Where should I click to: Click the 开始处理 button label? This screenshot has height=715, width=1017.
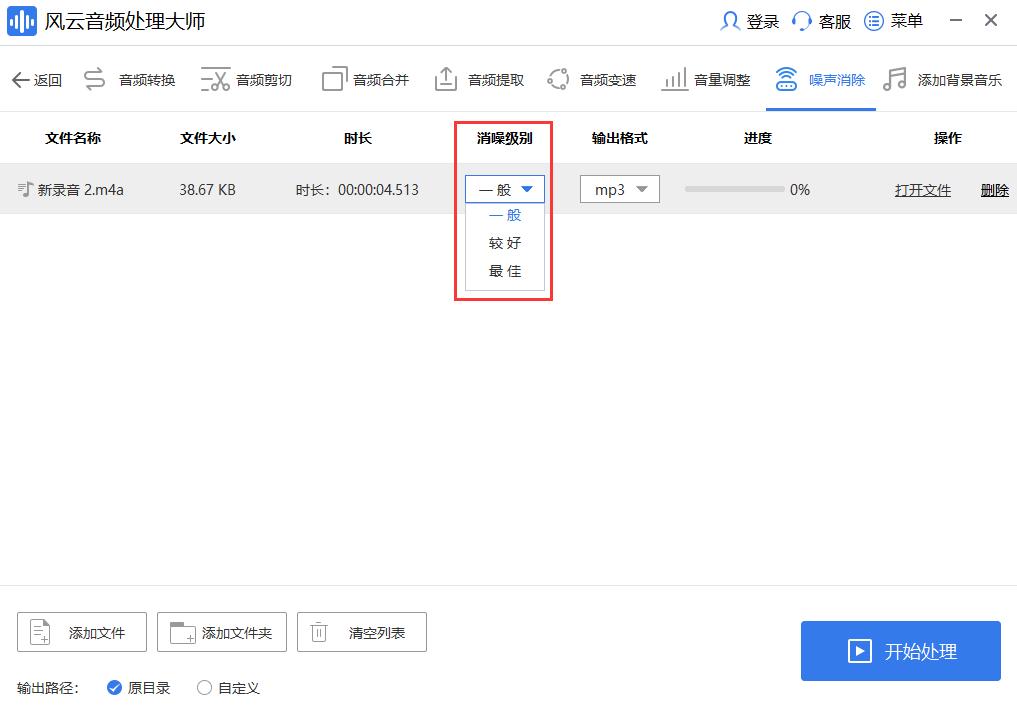[921, 651]
